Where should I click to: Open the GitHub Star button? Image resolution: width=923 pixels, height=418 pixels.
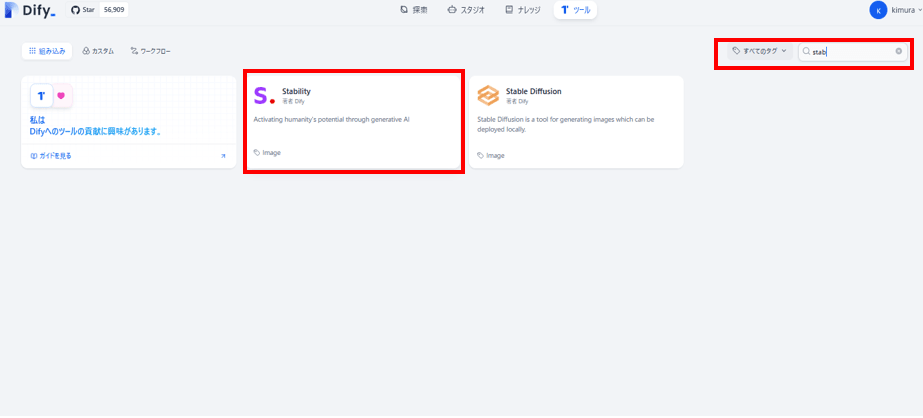tap(83, 10)
